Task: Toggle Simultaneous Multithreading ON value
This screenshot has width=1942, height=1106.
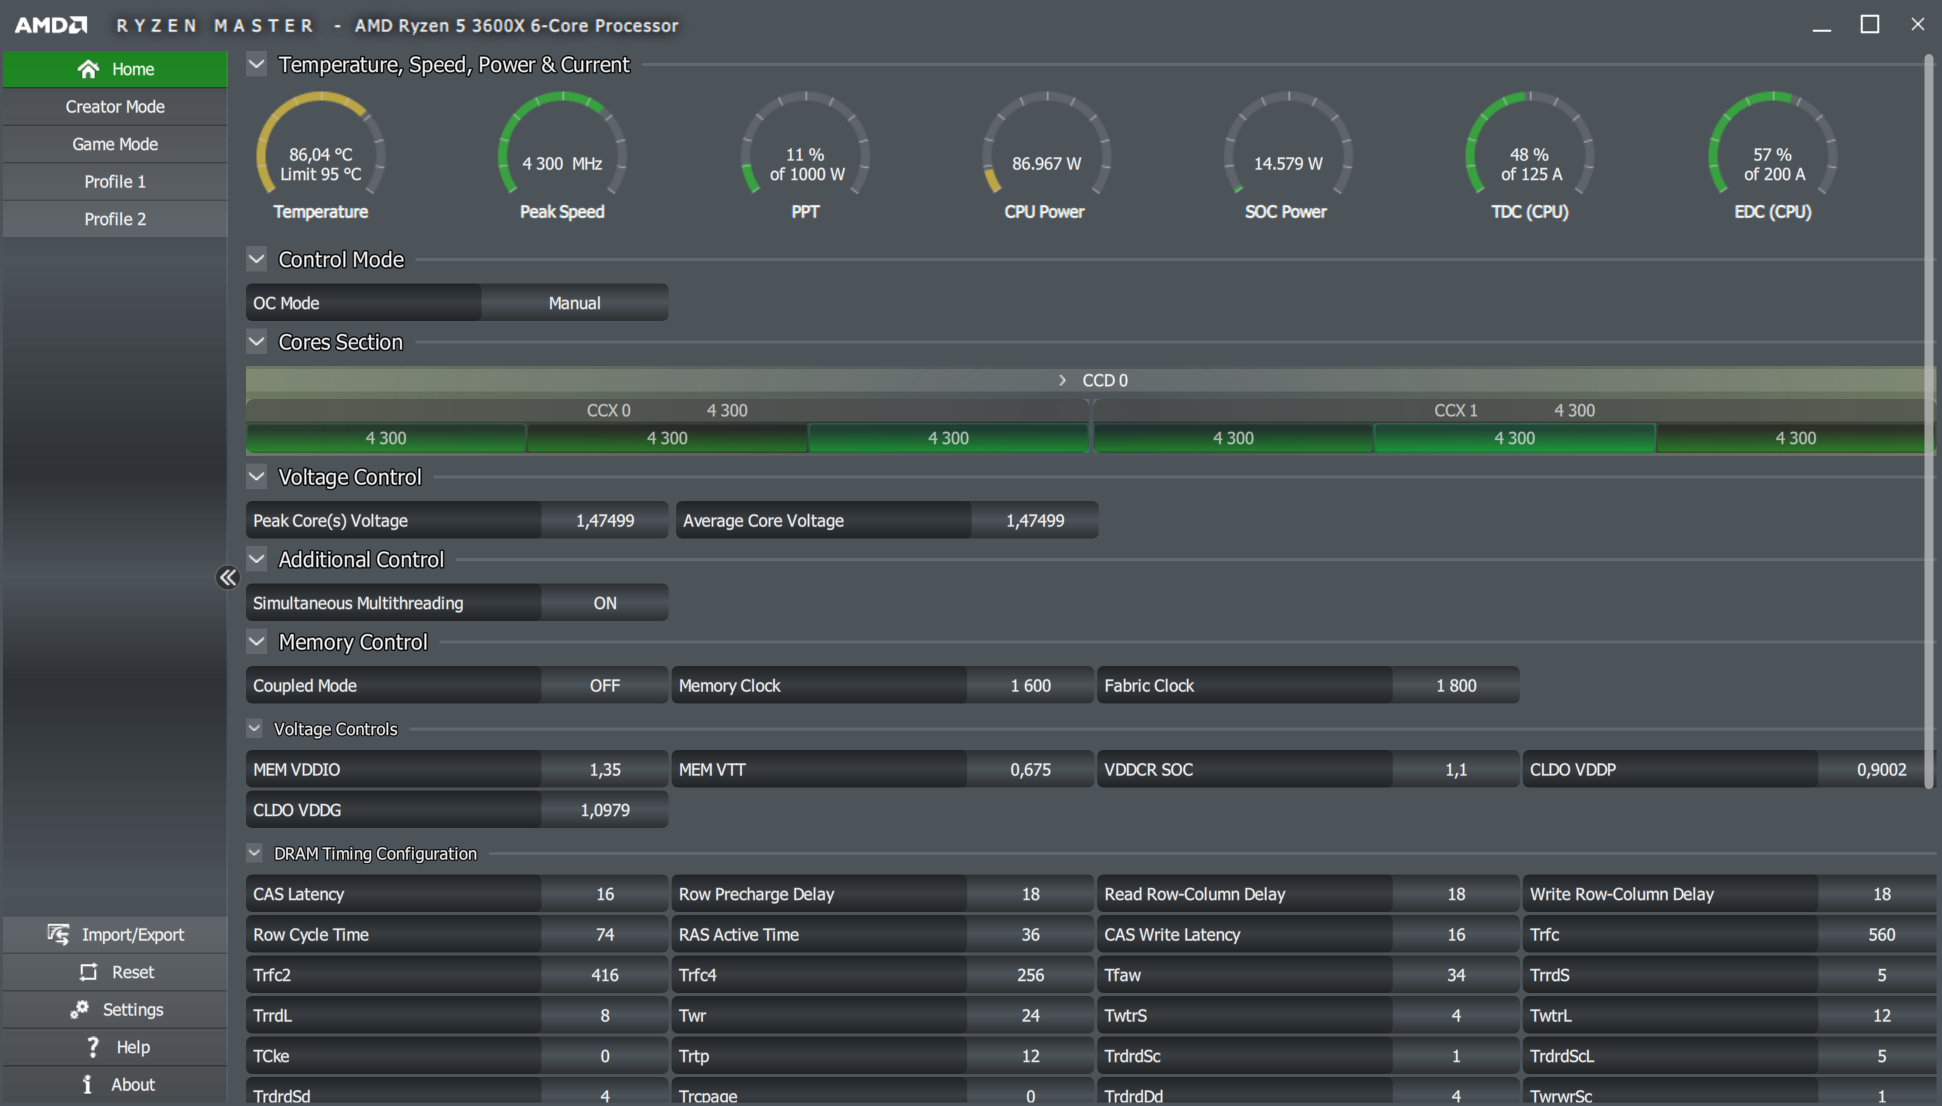Action: point(604,603)
